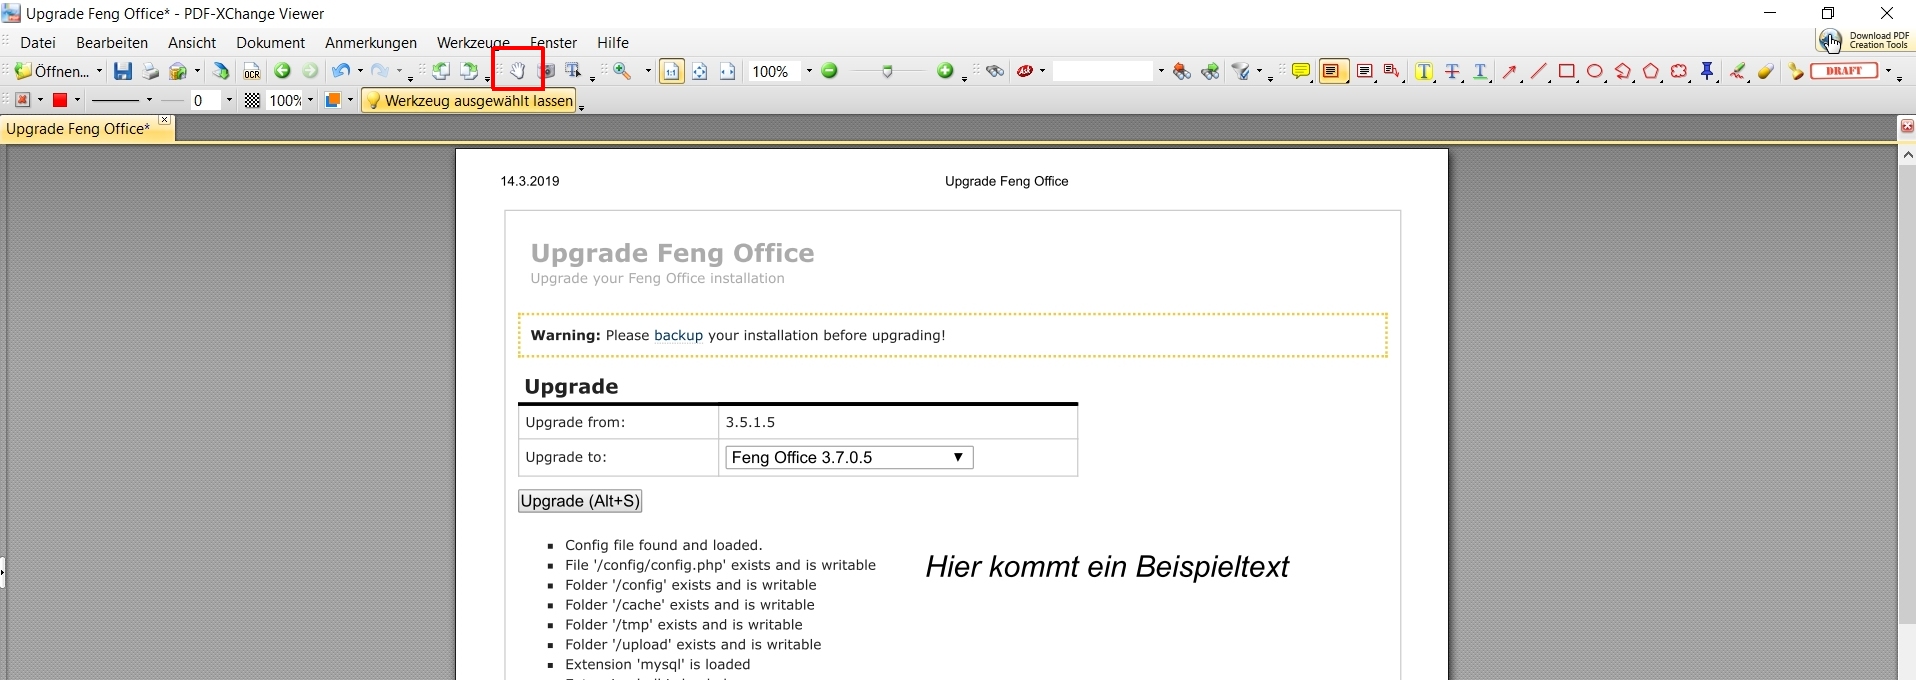The image size is (1916, 680).
Task: Select the Zoom In magnifier tool
Action: tap(623, 71)
